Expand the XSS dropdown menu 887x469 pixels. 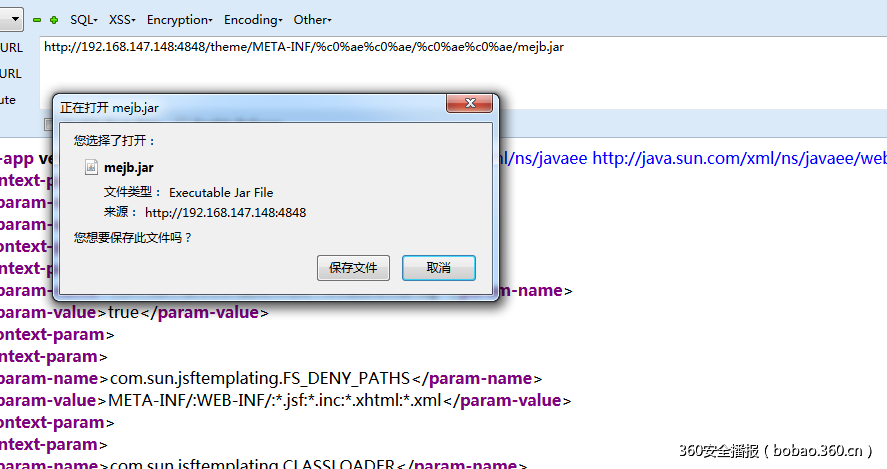pyautogui.click(x=122, y=20)
